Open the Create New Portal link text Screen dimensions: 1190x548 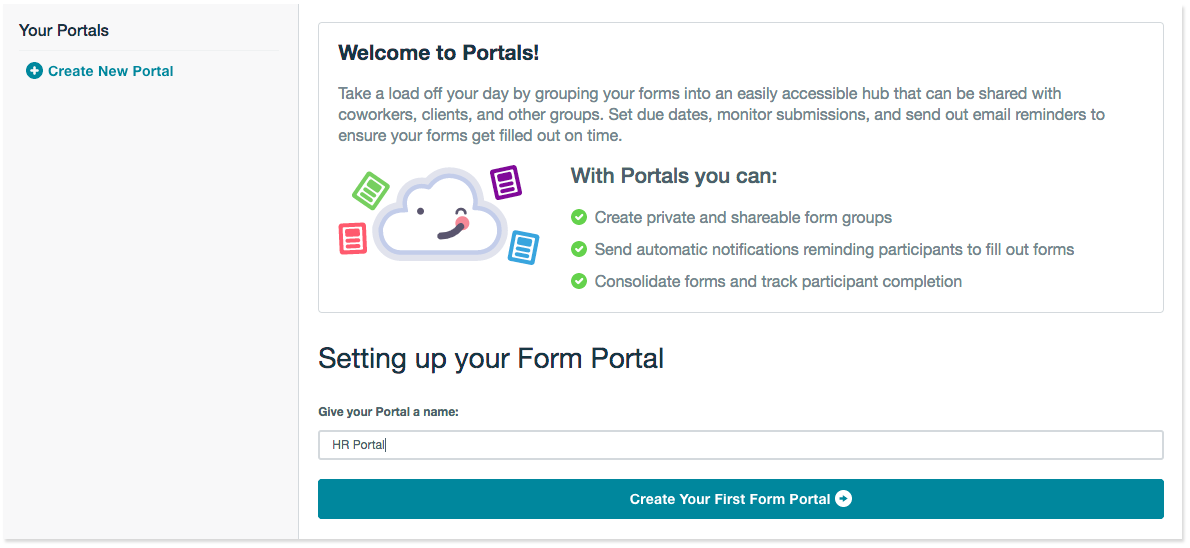coord(111,71)
